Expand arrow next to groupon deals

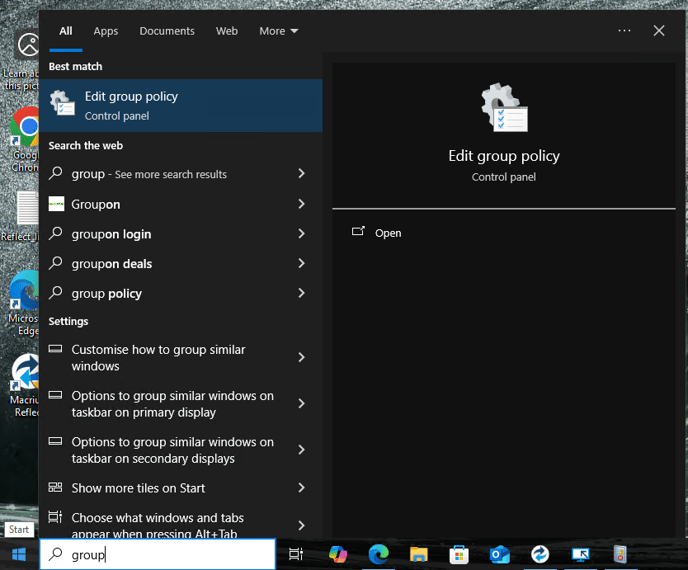click(x=301, y=263)
